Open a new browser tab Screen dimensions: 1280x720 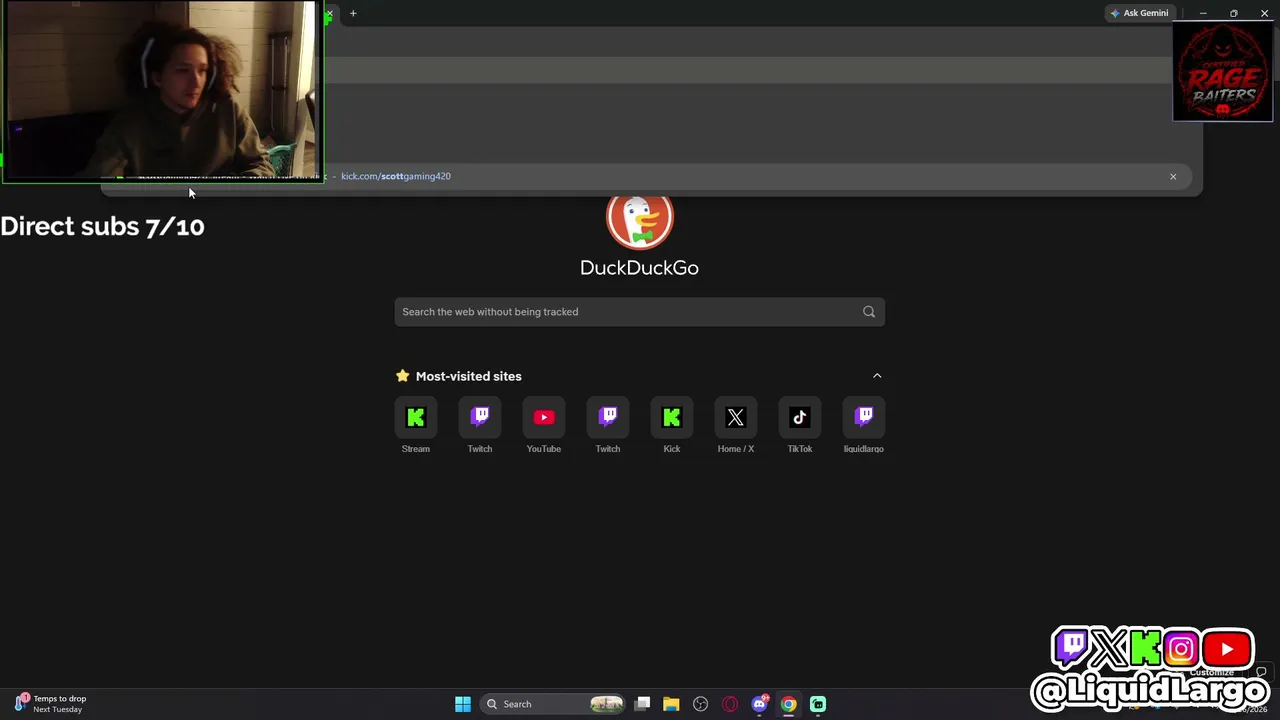click(x=353, y=13)
